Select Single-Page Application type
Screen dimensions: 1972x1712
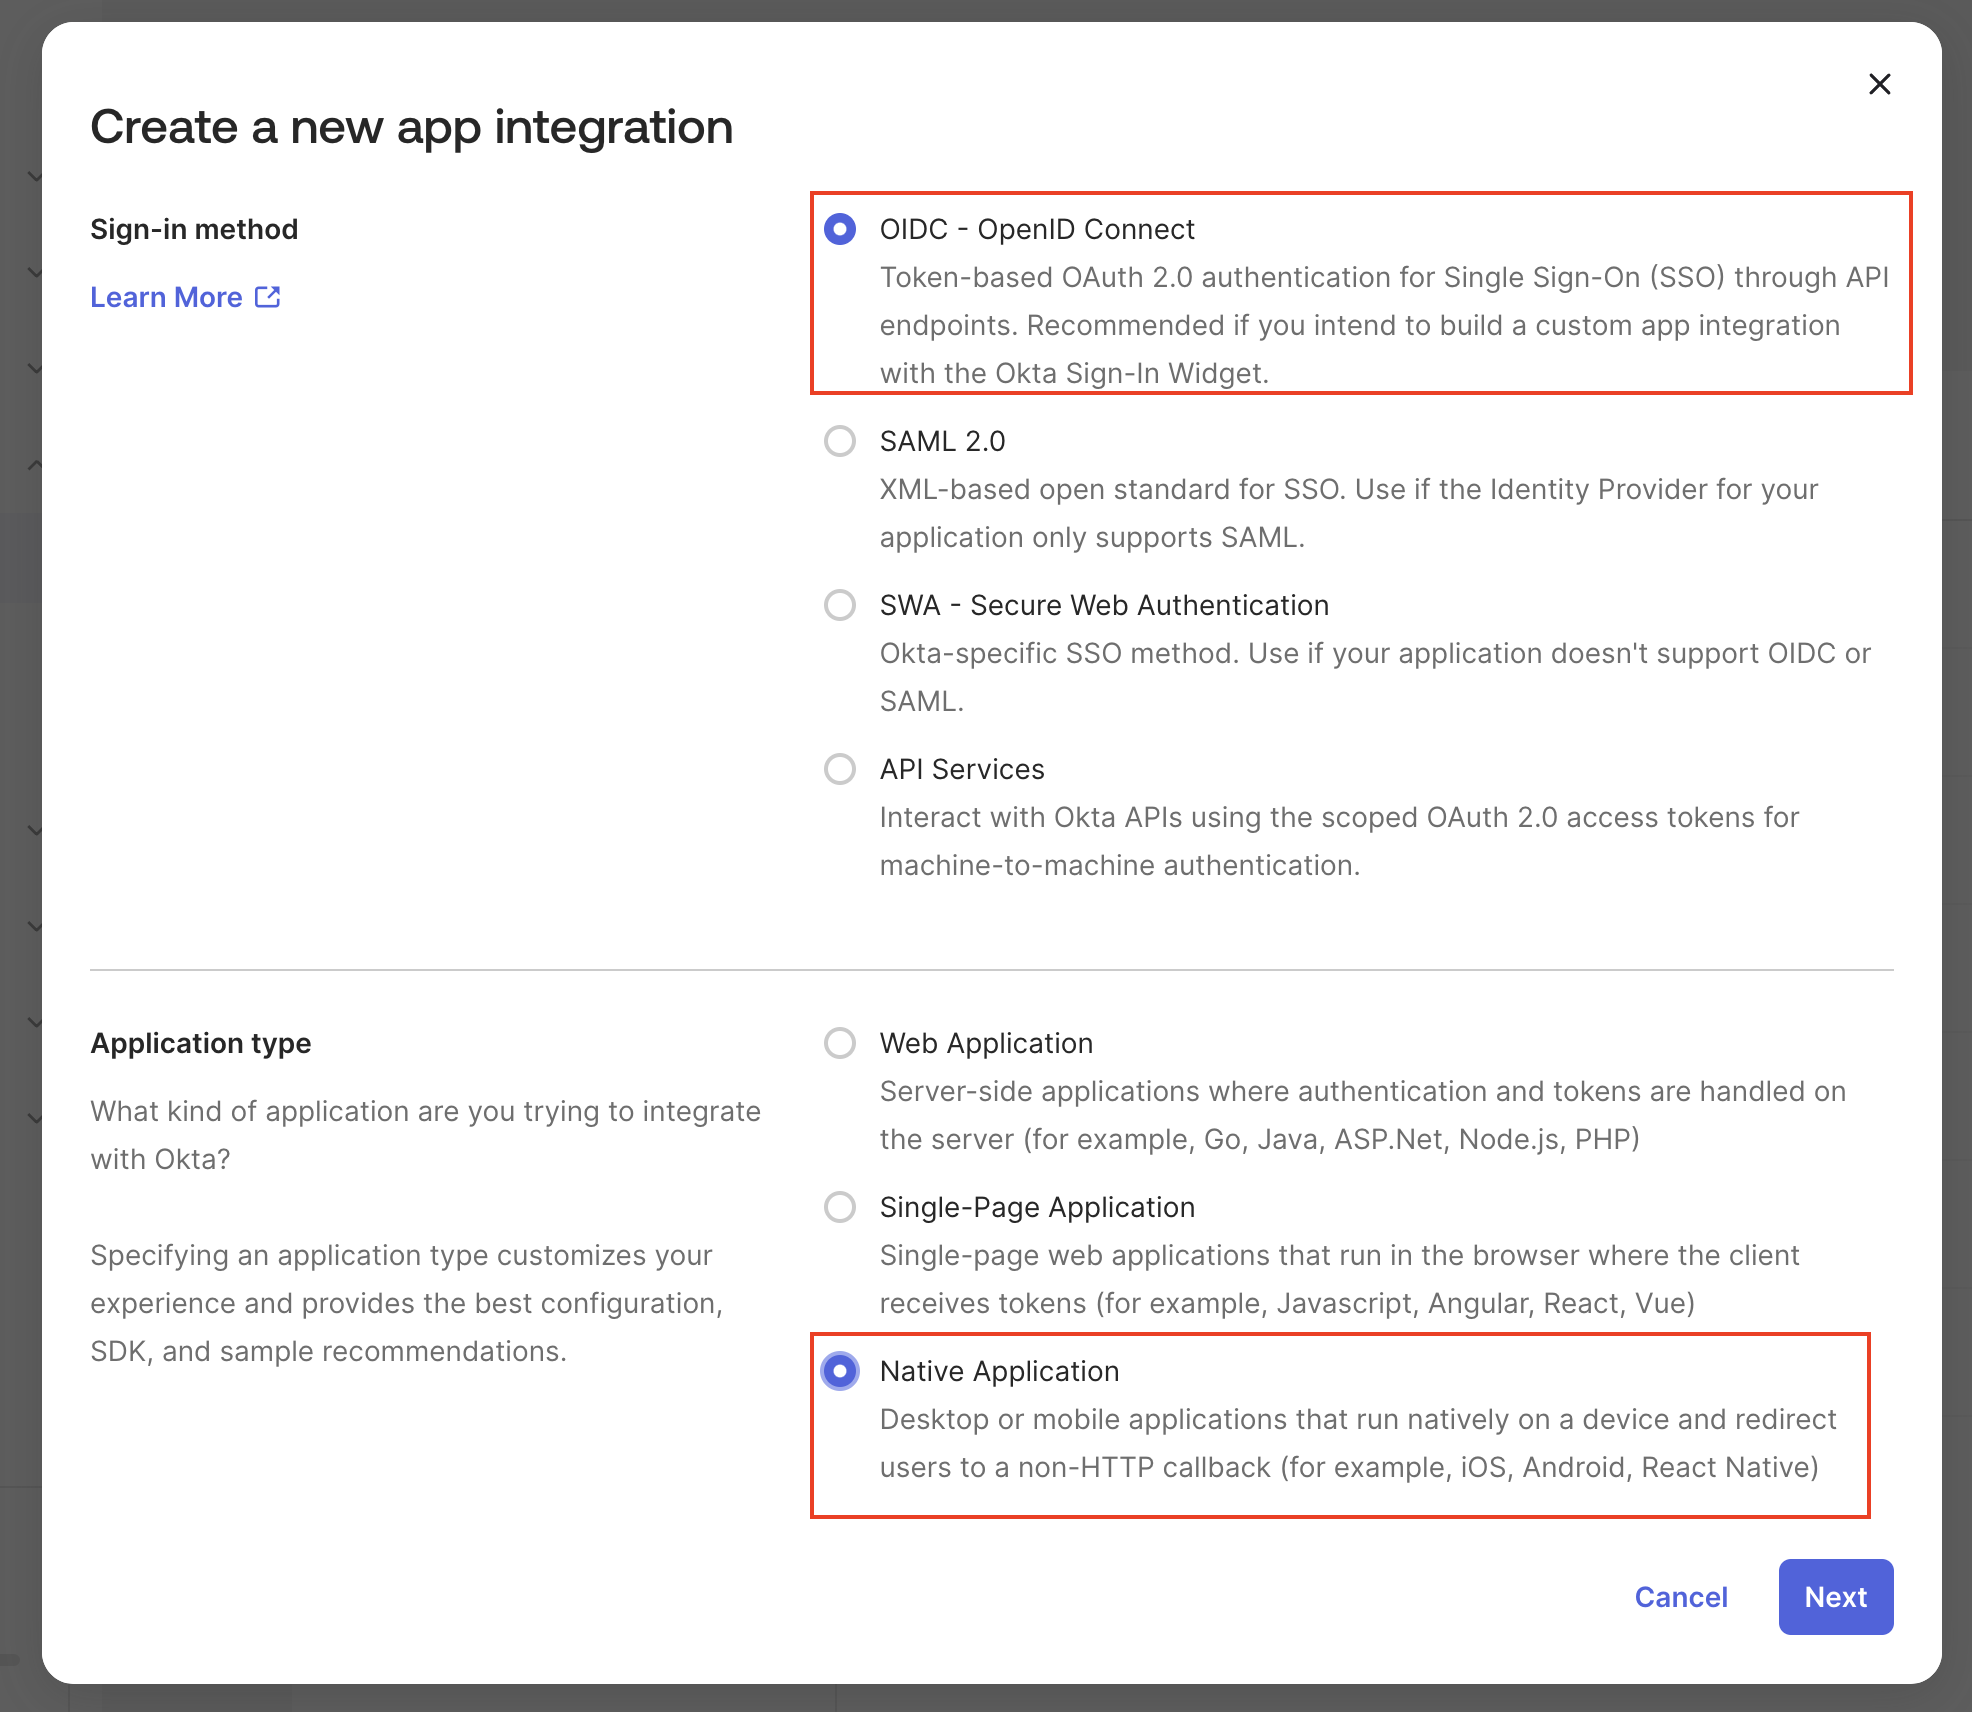tap(840, 1207)
